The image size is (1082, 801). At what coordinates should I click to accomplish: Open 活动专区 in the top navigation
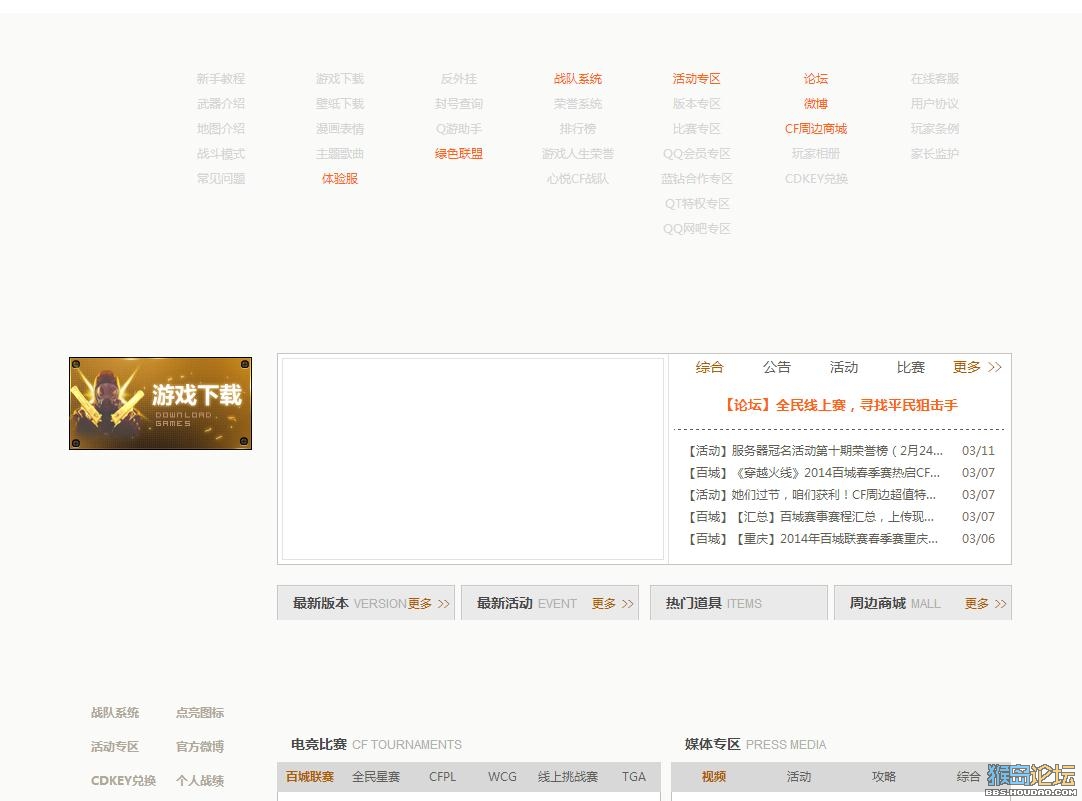click(x=697, y=79)
